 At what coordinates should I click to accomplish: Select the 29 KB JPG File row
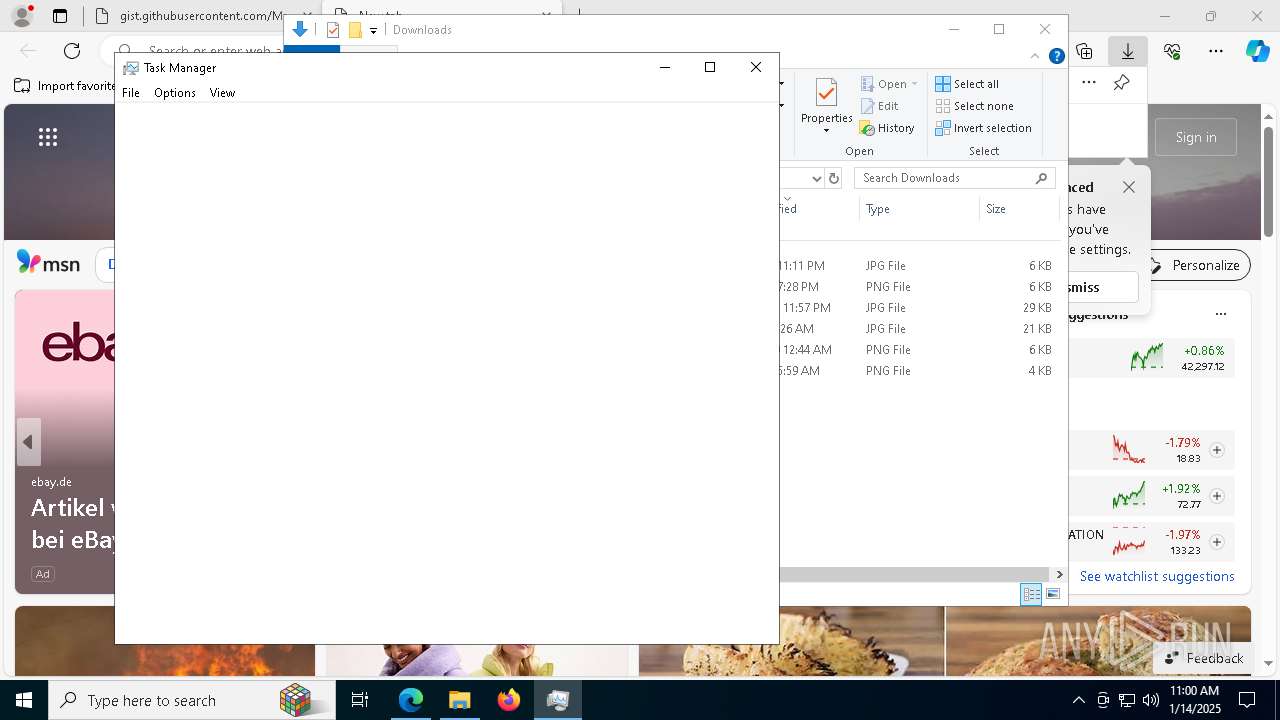click(918, 308)
